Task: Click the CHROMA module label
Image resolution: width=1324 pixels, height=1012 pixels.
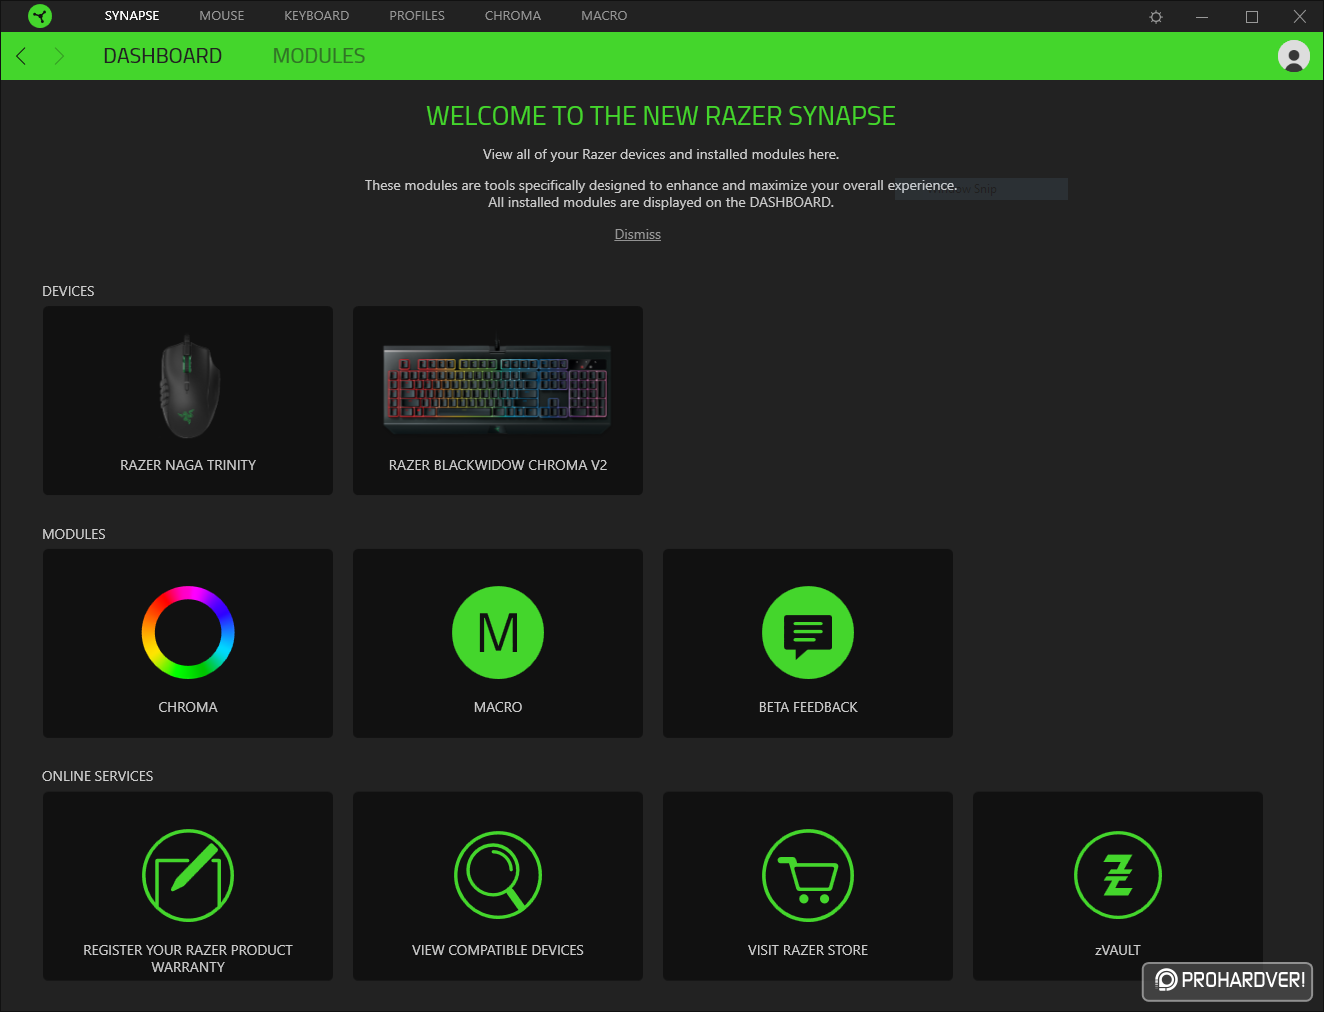Action: pyautogui.click(x=188, y=707)
